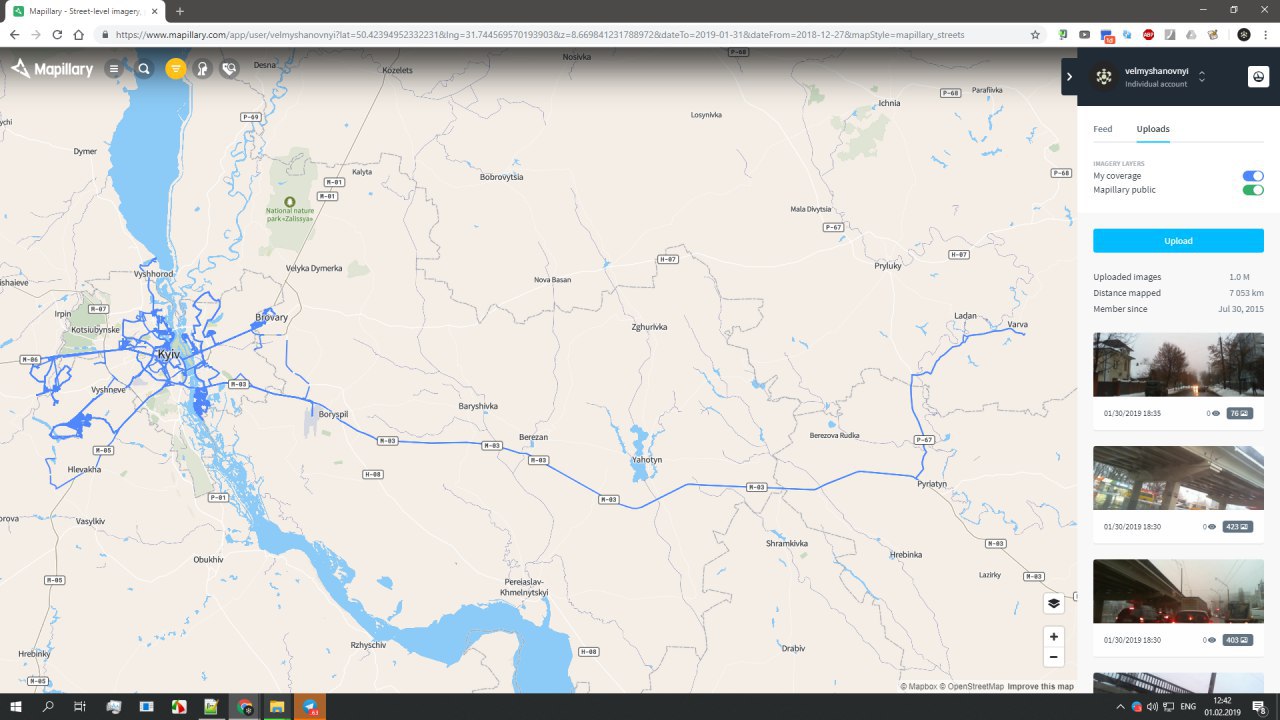Image resolution: width=1280 pixels, height=720 pixels.
Task: Zoom in the map with plus button
Action: point(1053,637)
